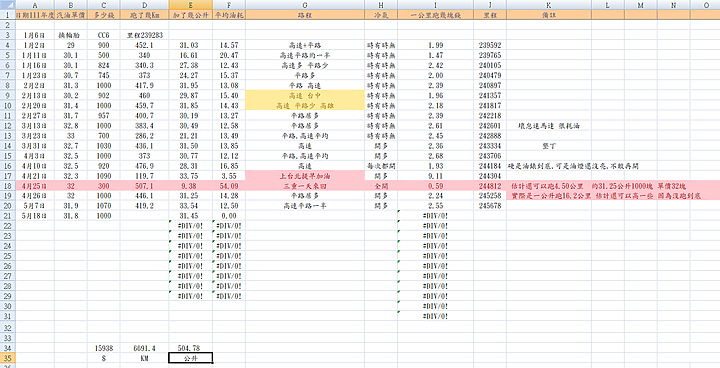Click the mileage cell 239592

click(x=490, y=45)
